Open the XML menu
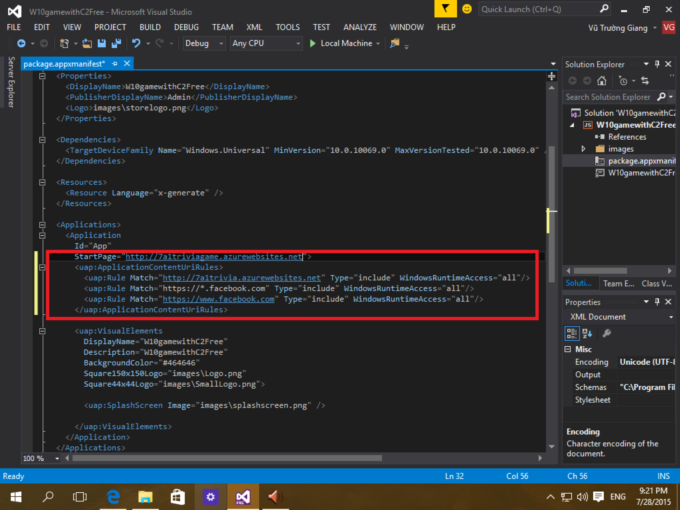The image size is (680, 510). pyautogui.click(x=254, y=27)
